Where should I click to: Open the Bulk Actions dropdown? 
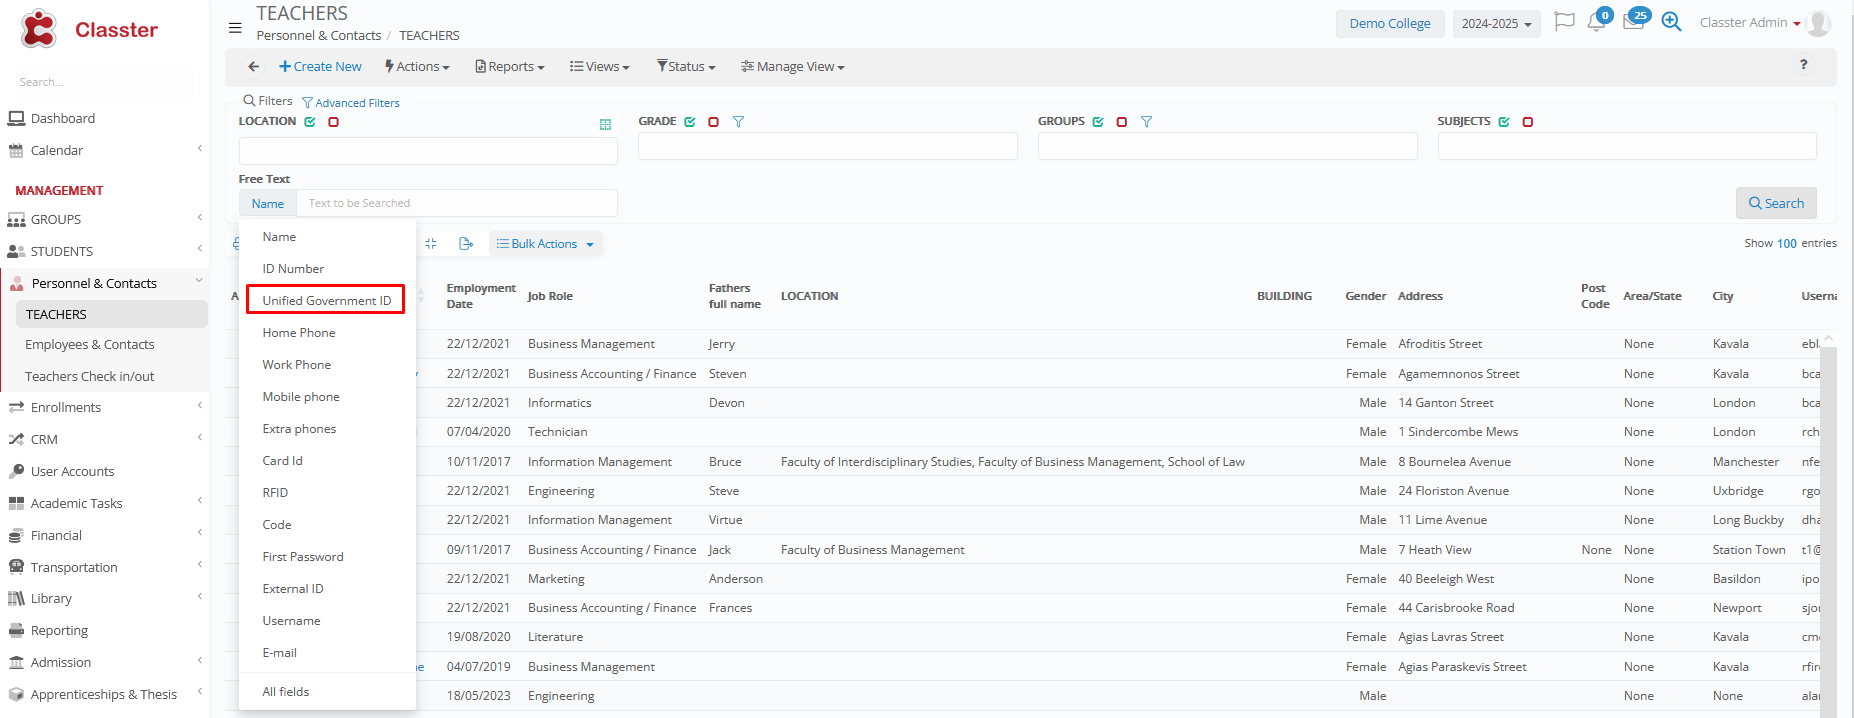546,244
